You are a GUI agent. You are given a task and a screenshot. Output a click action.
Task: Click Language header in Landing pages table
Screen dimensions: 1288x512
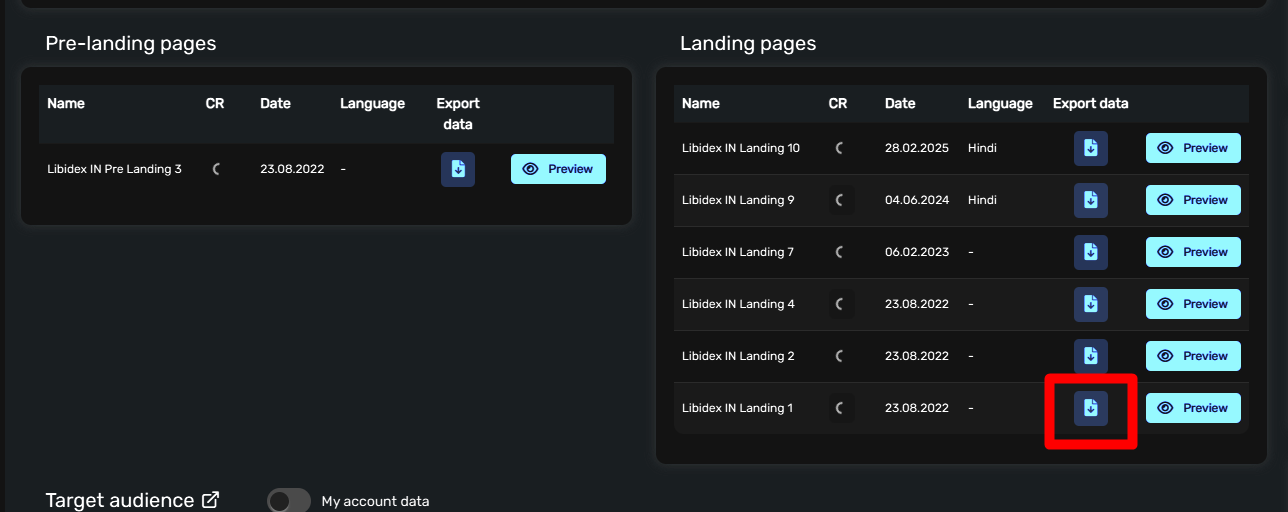click(1000, 103)
